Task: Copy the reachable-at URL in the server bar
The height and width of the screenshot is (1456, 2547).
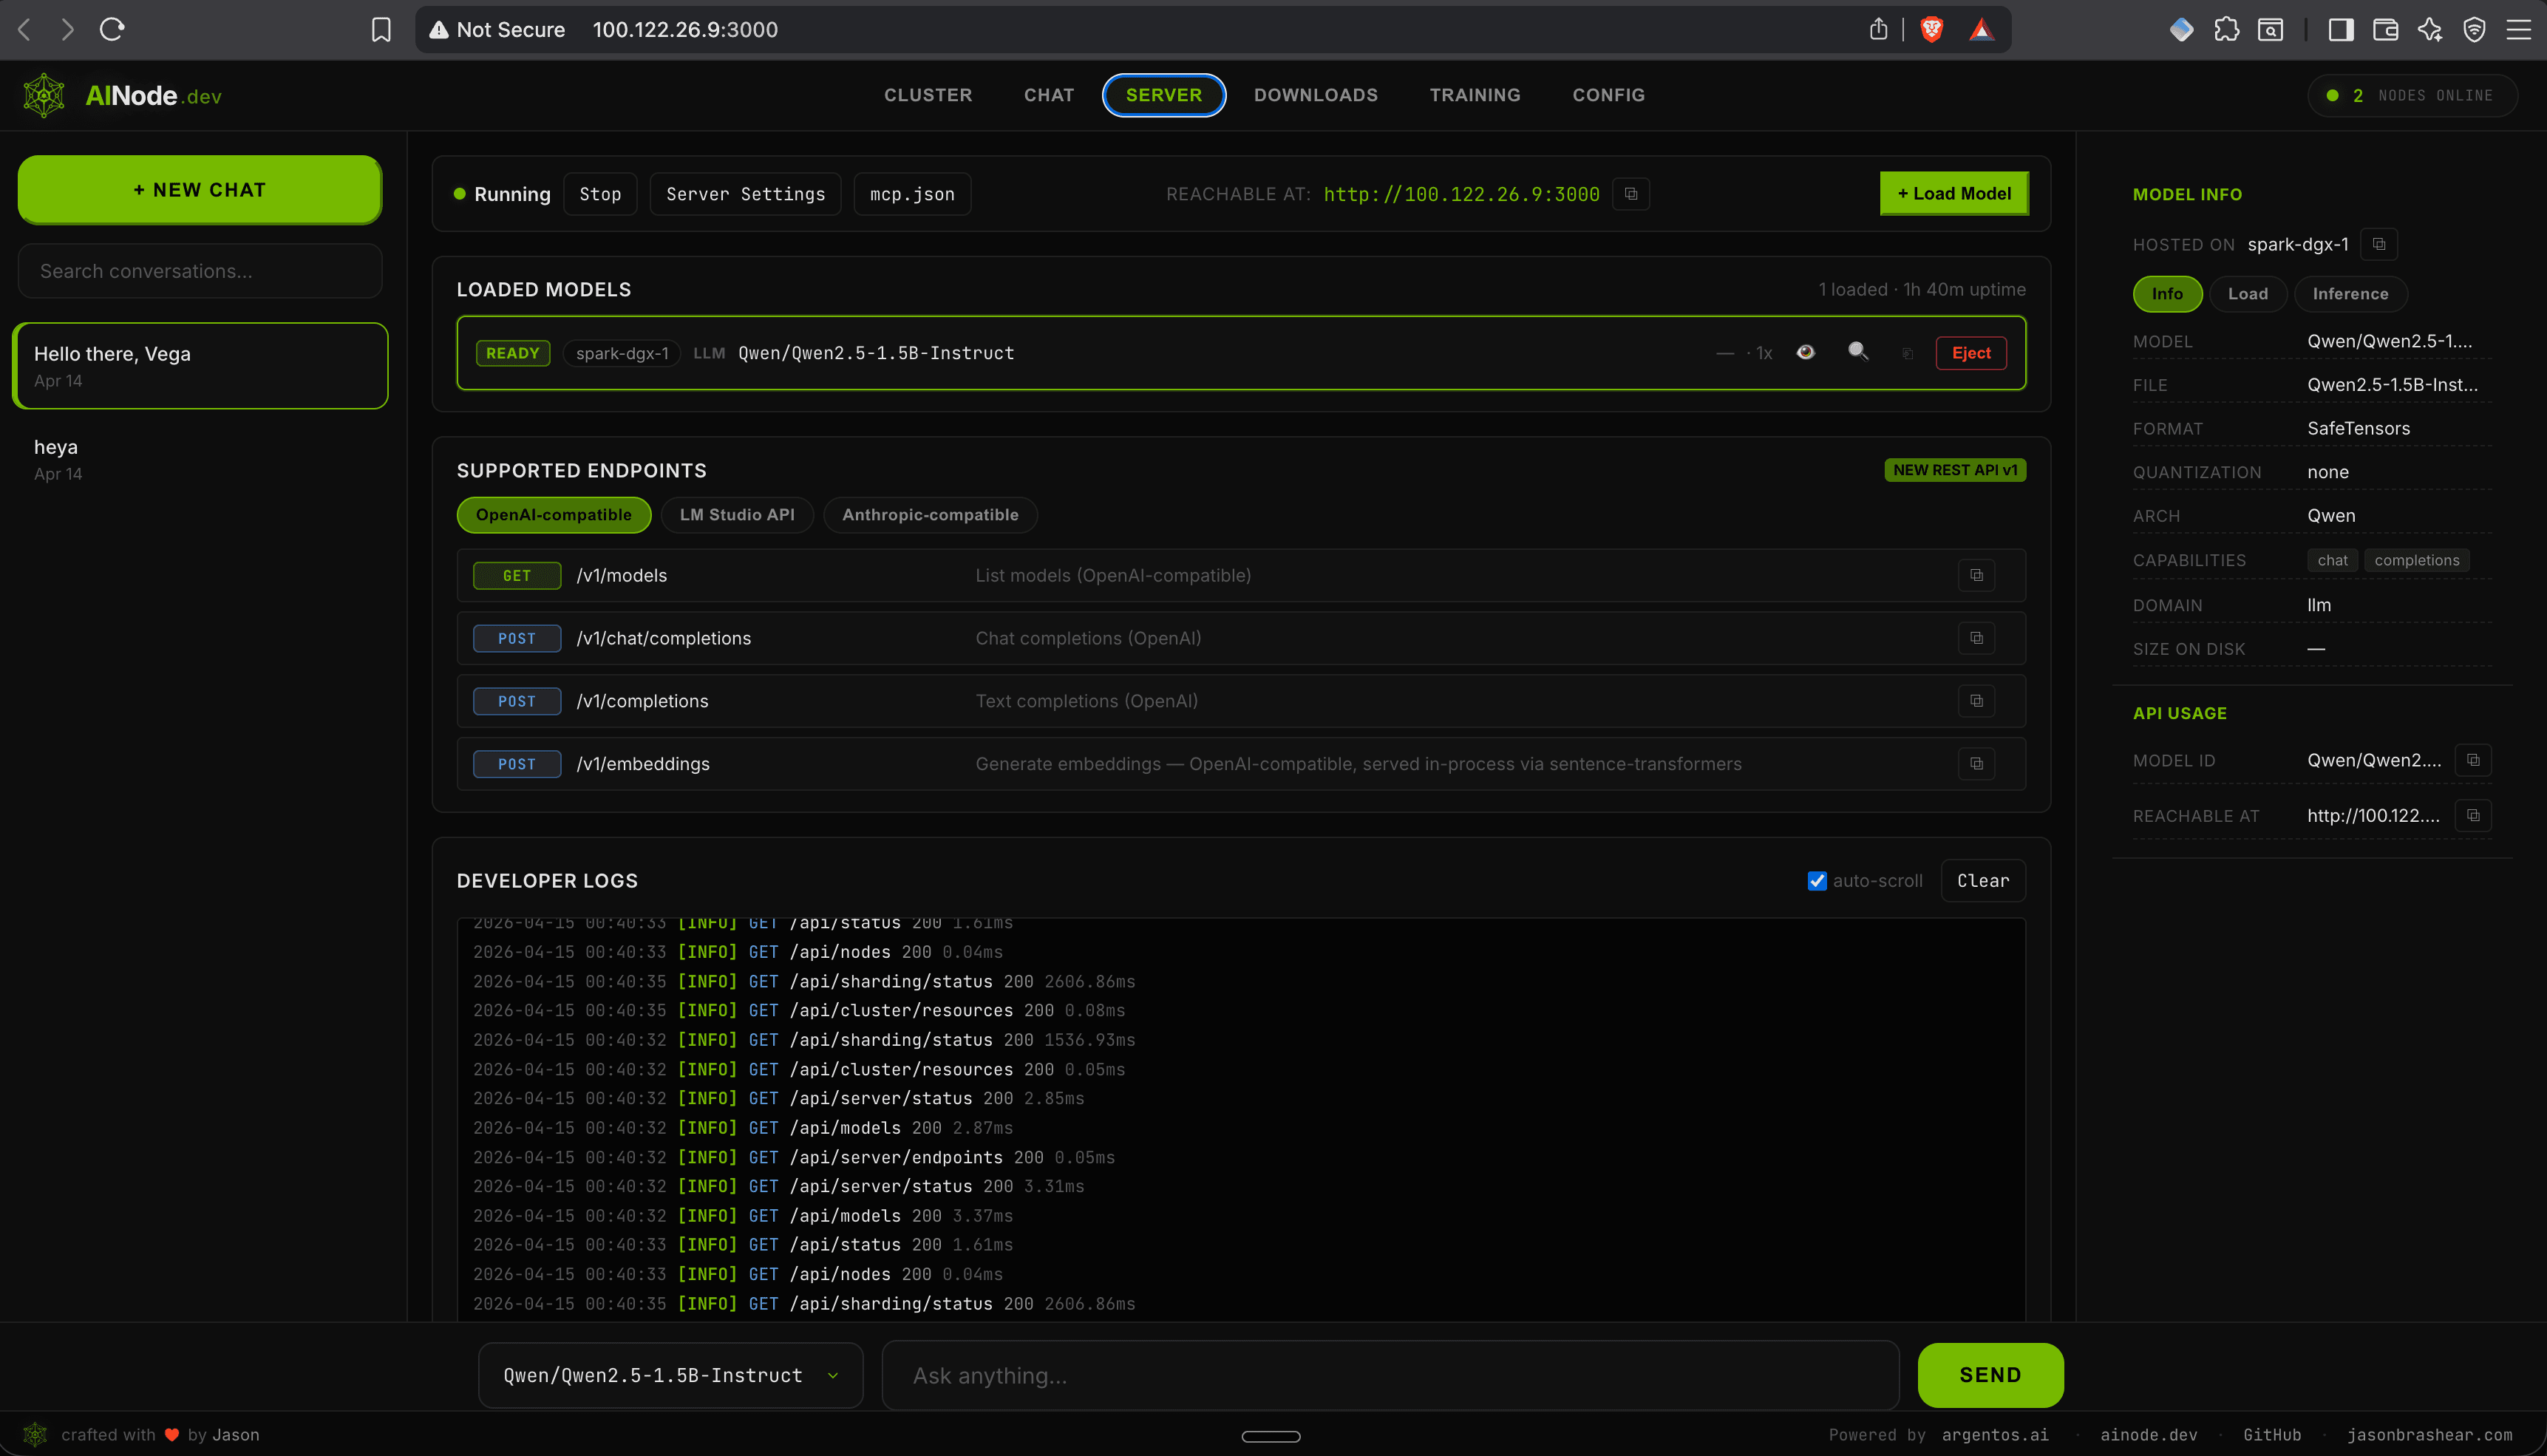Action: (1631, 194)
